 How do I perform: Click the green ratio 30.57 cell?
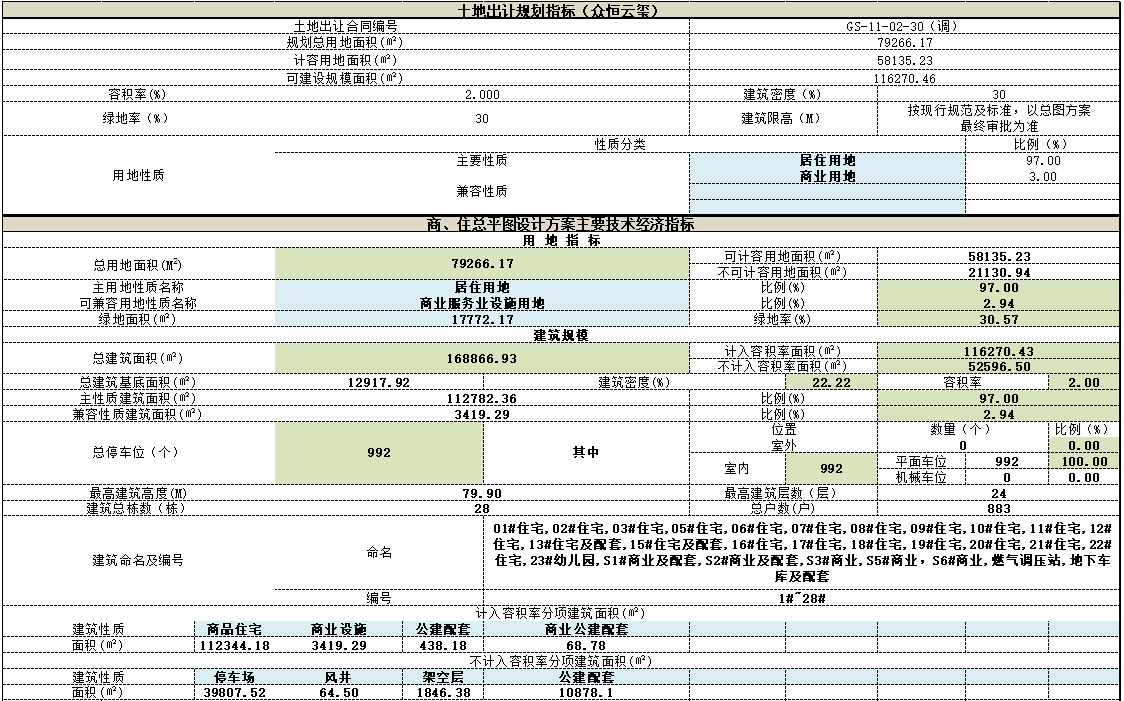pos(999,319)
